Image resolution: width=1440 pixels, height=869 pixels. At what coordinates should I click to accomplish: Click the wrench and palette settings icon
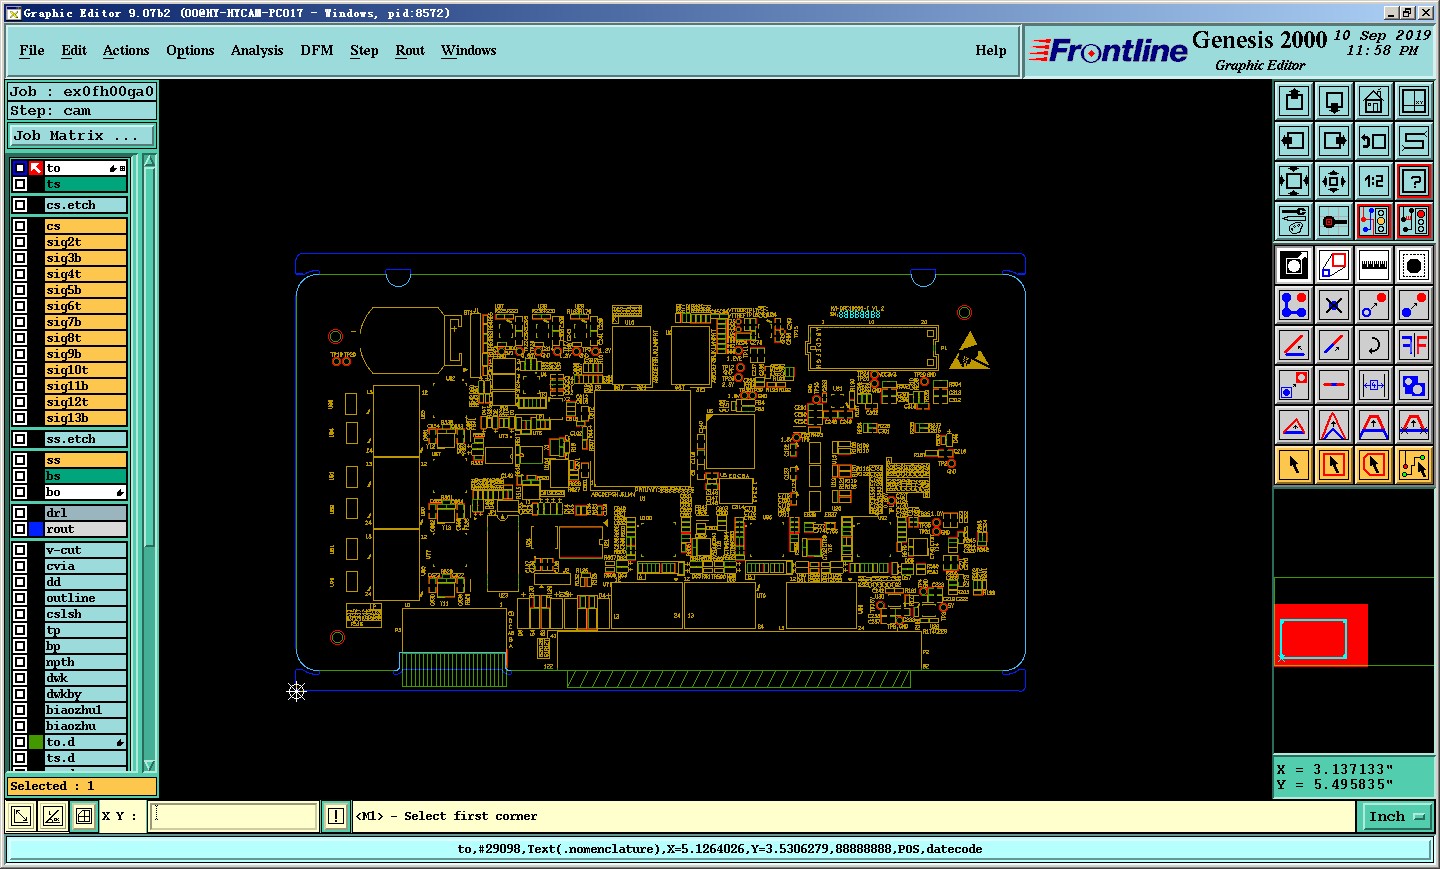click(1294, 221)
